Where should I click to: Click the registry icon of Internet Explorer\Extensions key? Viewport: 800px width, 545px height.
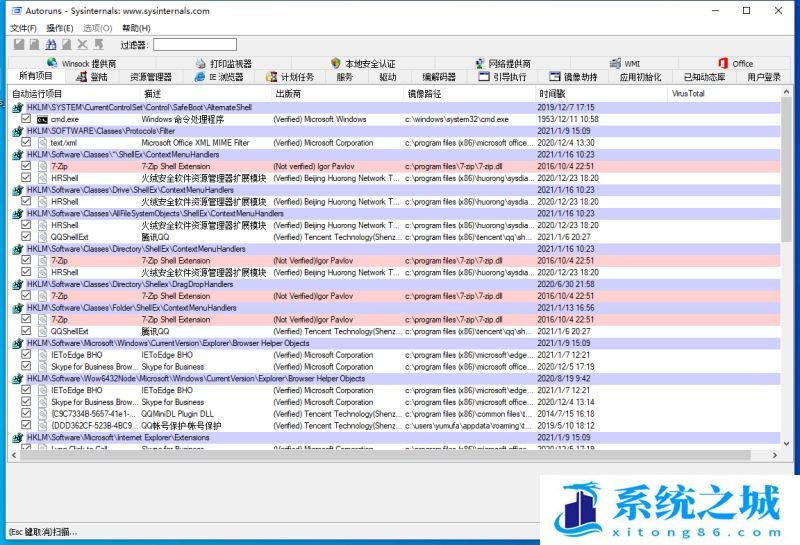point(18,437)
